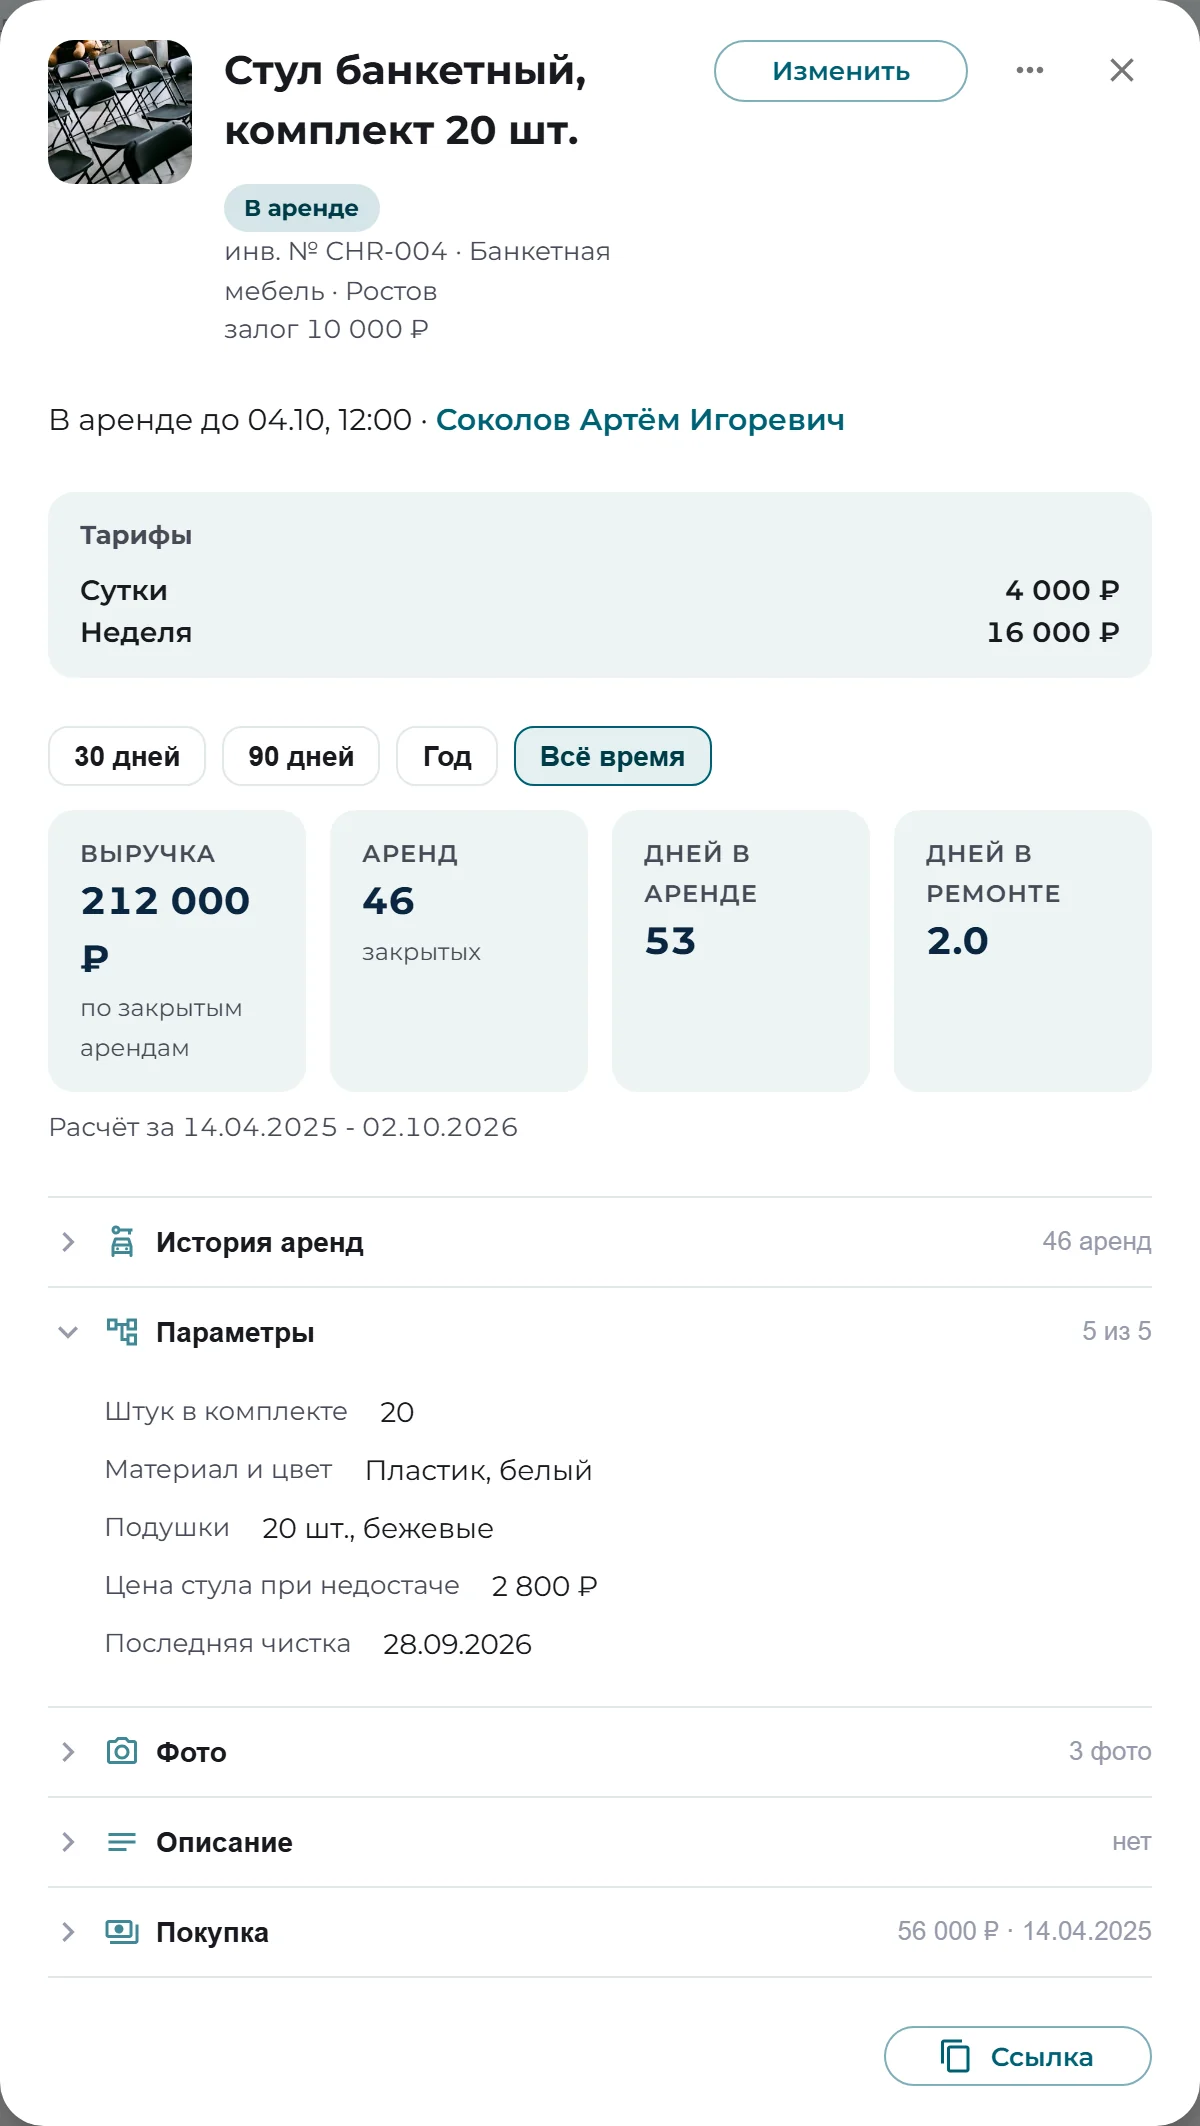Expand the Фото section chevron
Image resolution: width=1200 pixels, height=2126 pixels.
[x=68, y=1752]
